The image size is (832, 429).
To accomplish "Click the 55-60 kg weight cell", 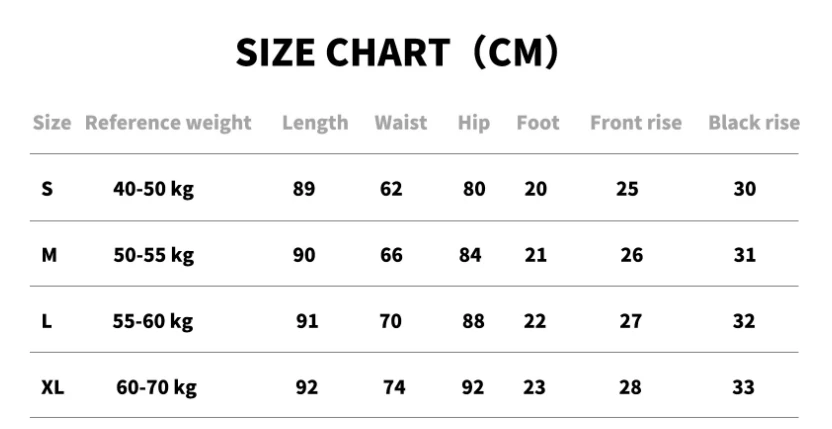I will coord(152,321).
